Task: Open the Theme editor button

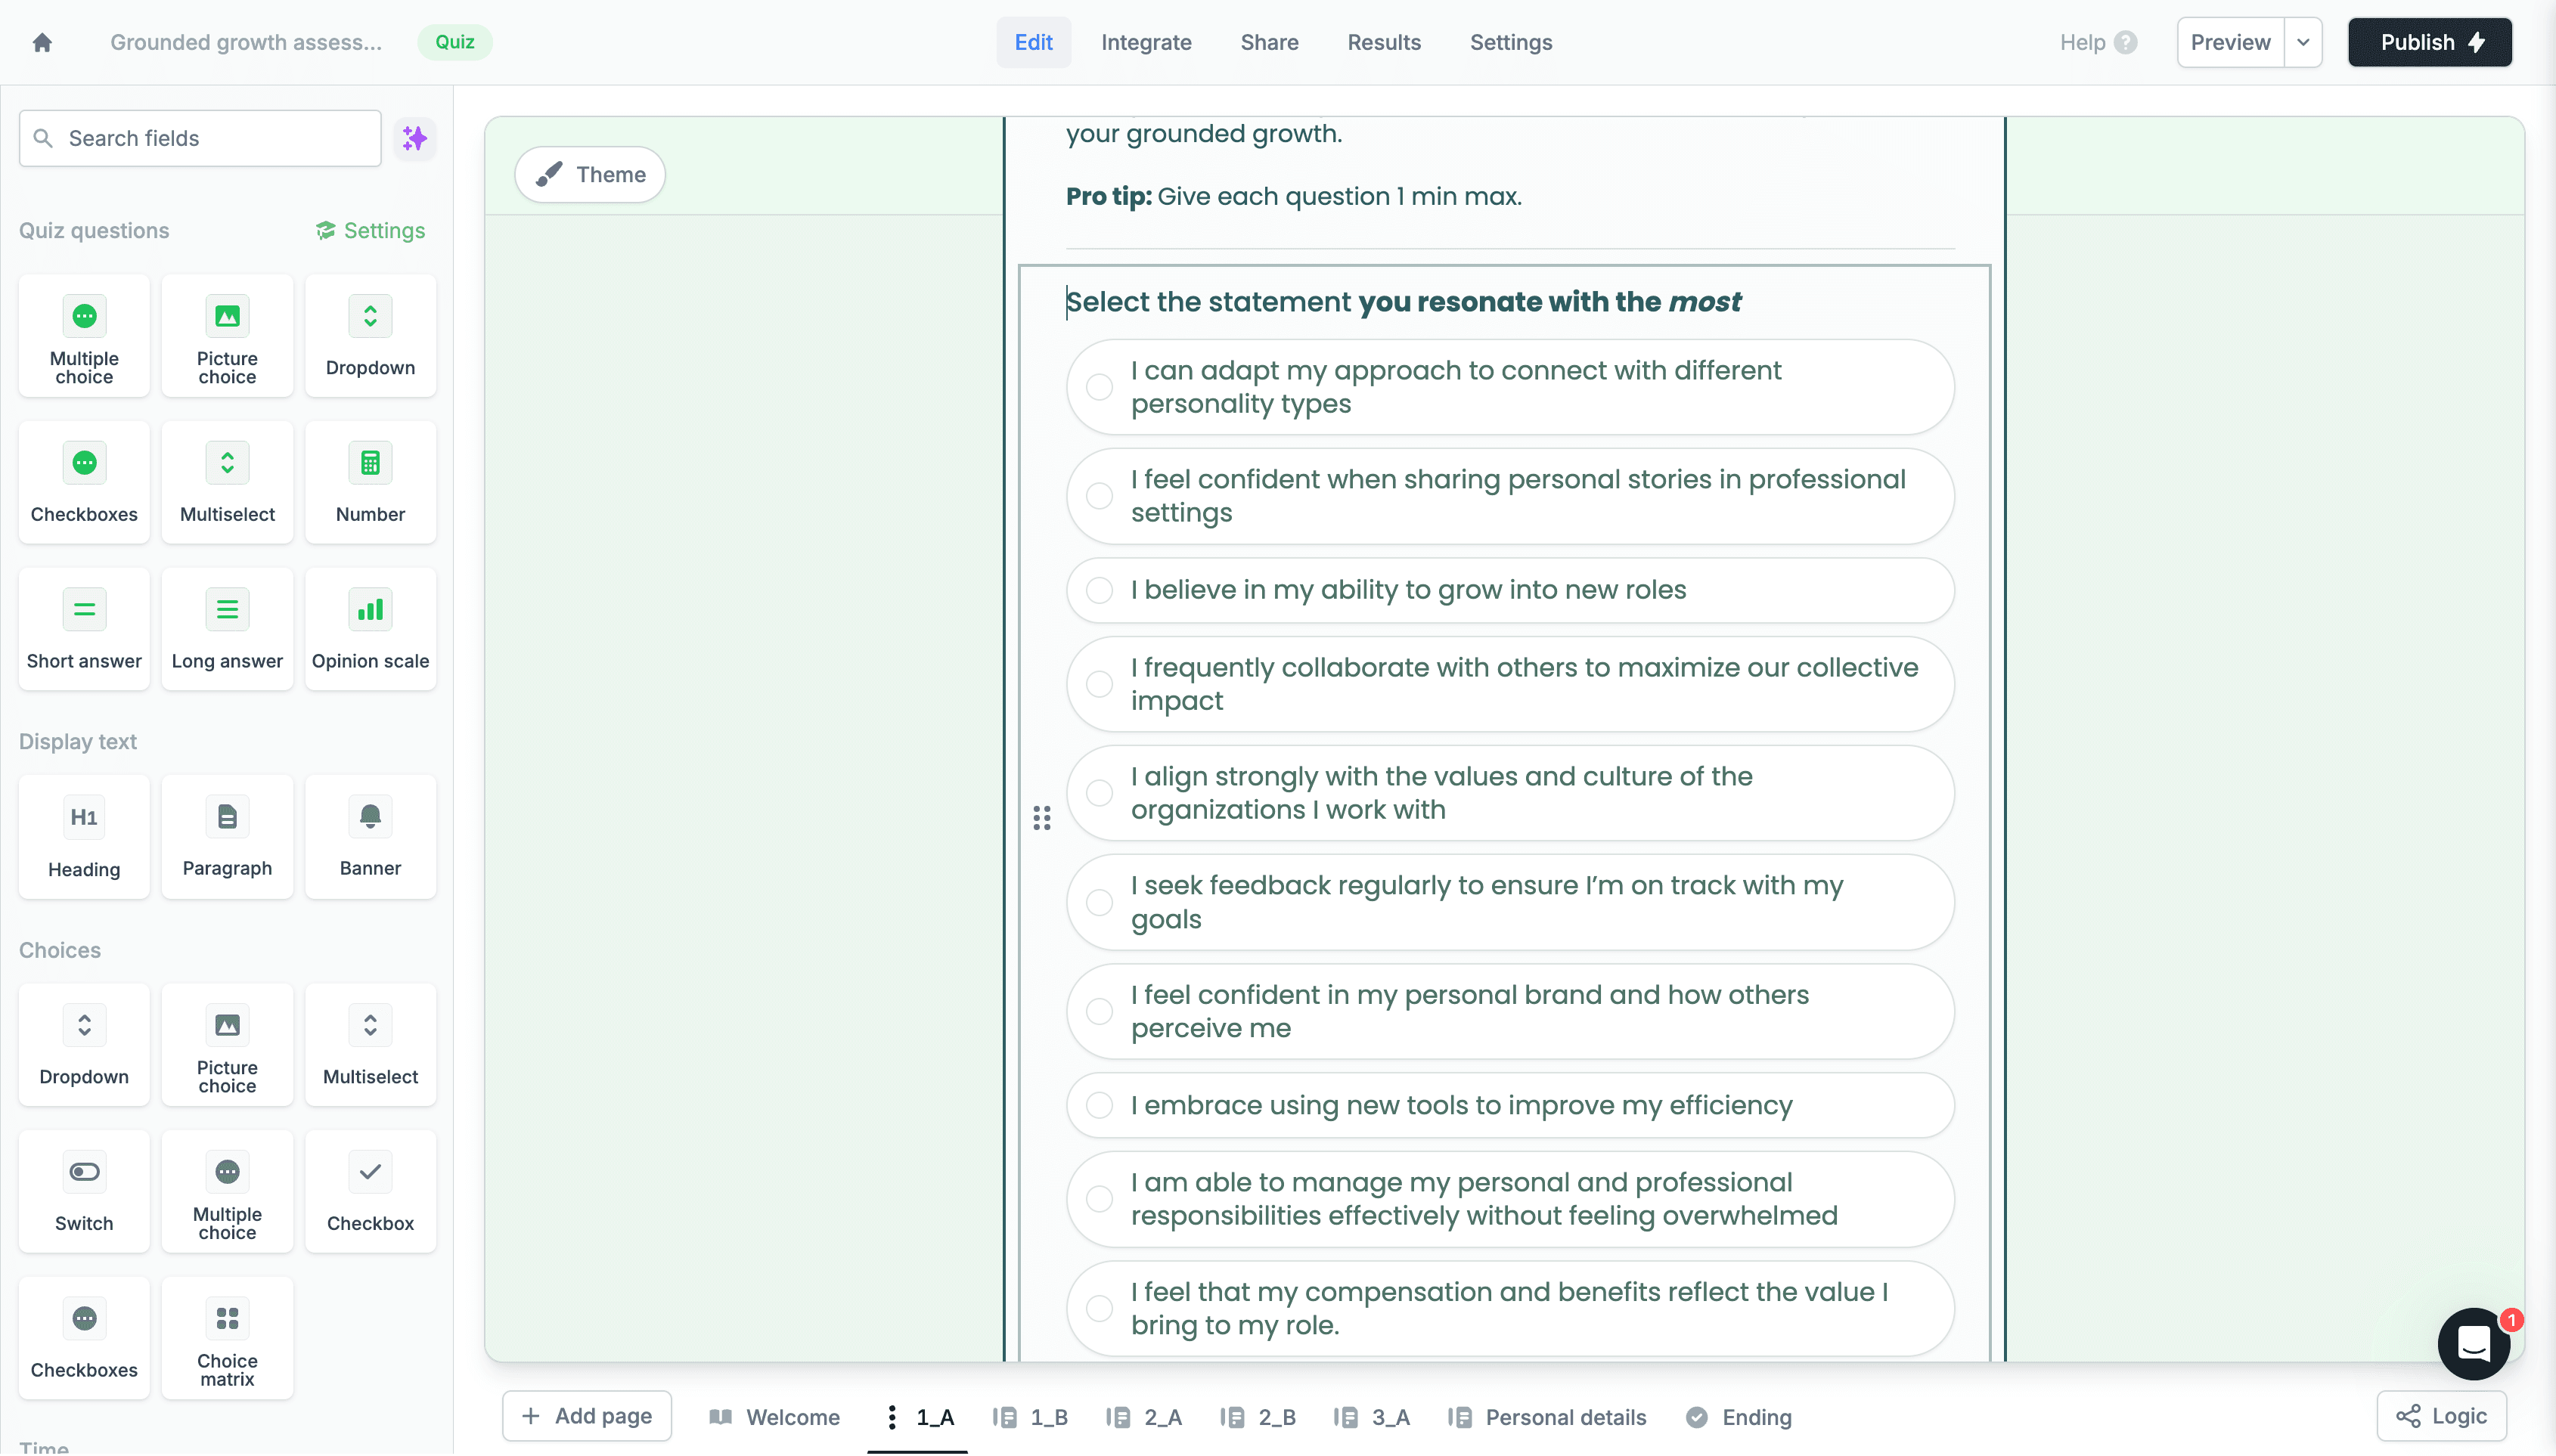Action: (x=590, y=174)
